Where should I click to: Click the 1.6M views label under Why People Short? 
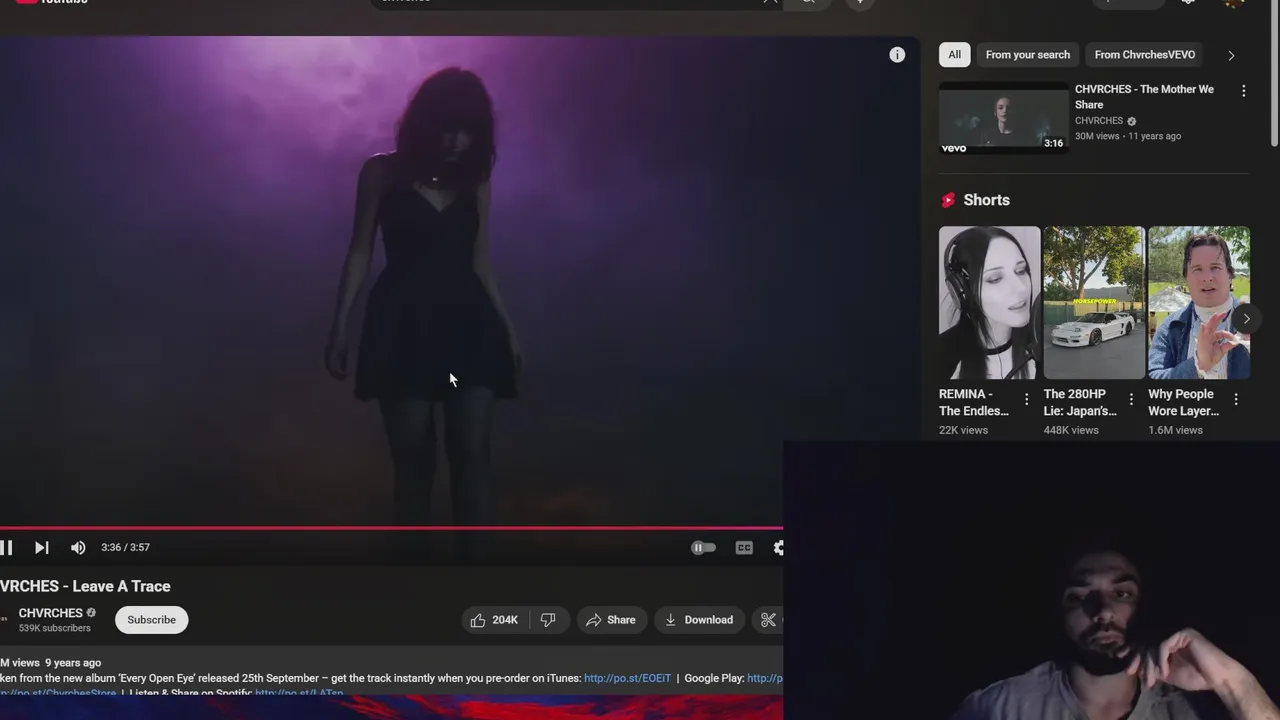(x=1175, y=430)
